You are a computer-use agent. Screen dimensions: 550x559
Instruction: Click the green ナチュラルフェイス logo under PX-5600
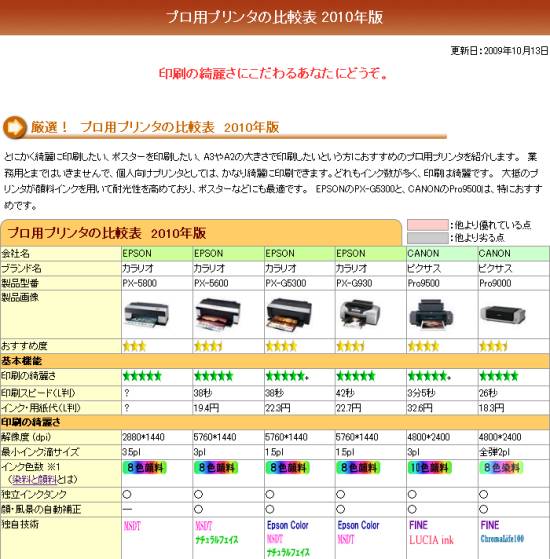[217, 540]
